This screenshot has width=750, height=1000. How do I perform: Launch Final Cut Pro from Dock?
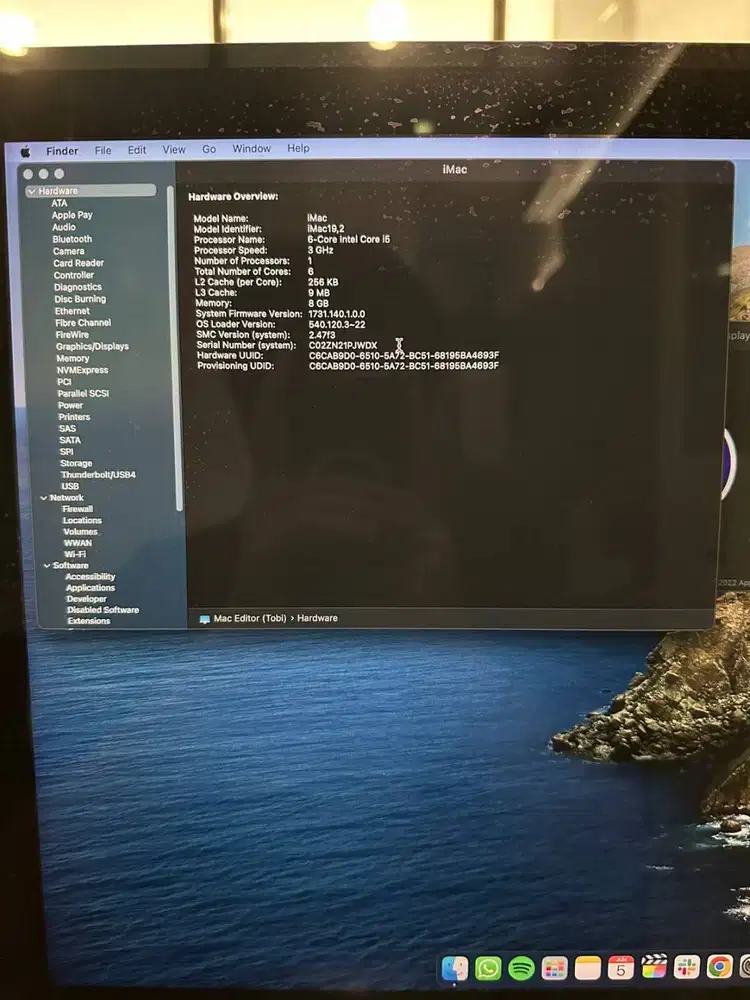coord(654,967)
